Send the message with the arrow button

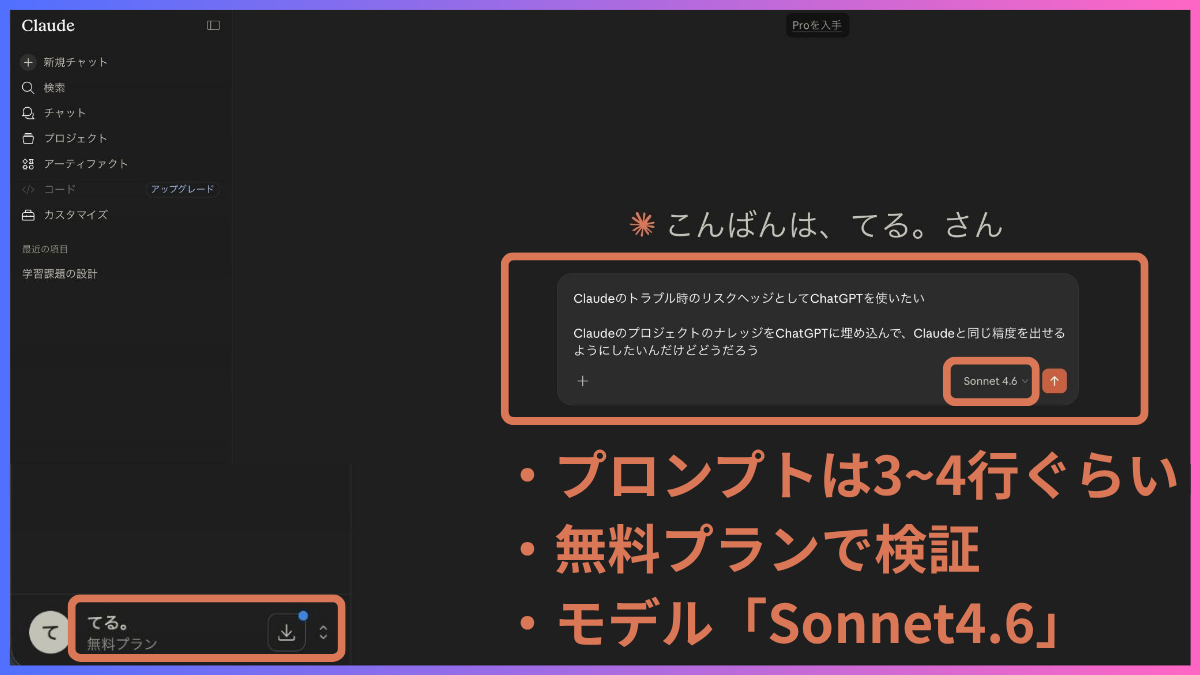coord(1054,381)
